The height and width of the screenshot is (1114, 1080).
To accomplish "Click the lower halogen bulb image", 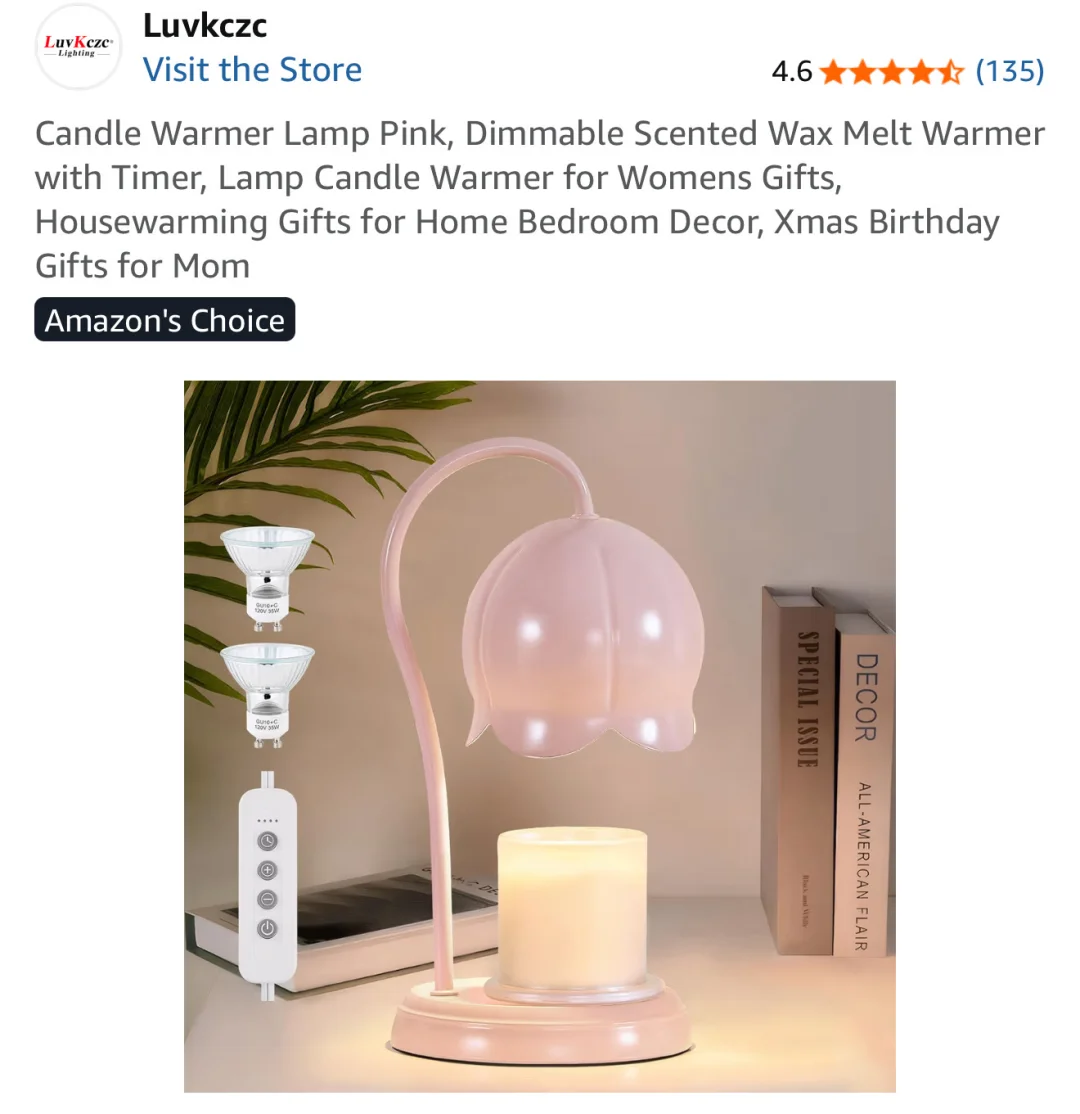I will tap(267, 695).
